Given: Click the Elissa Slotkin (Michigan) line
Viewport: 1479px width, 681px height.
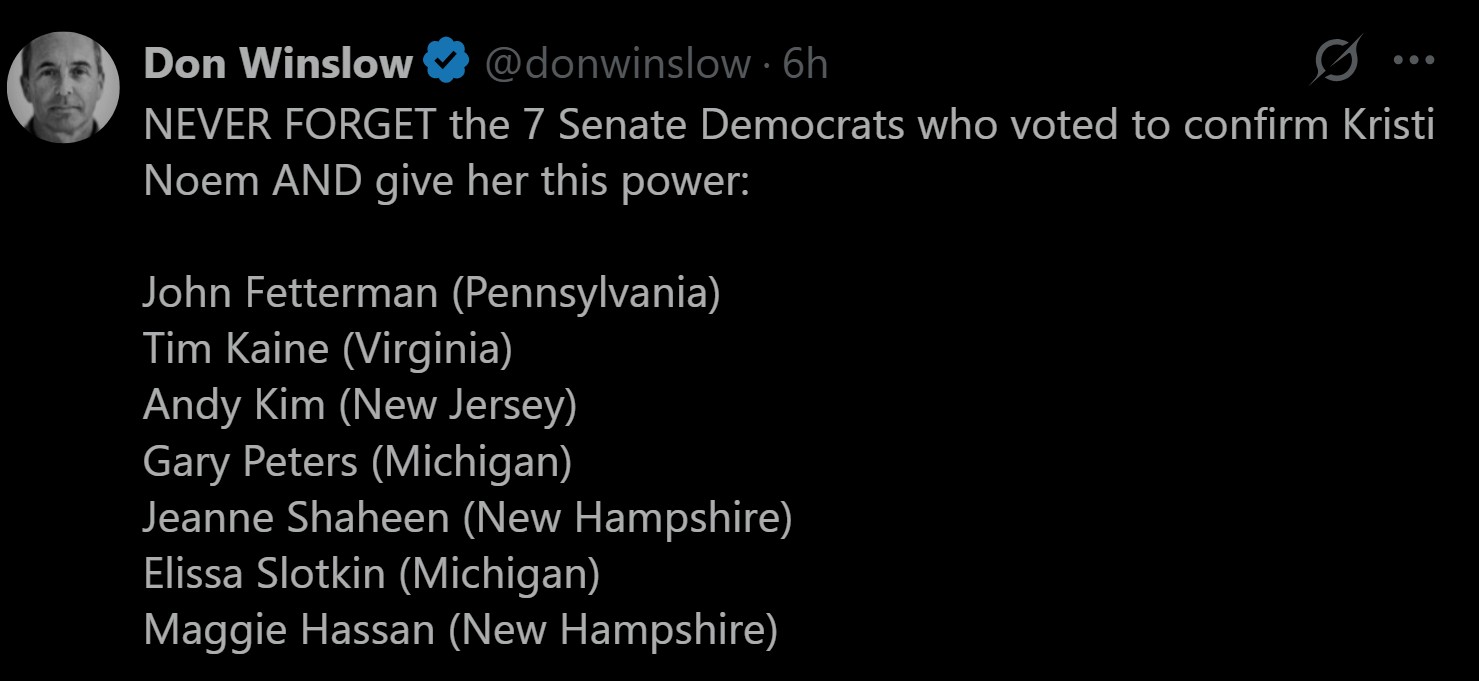Looking at the screenshot, I should (x=371, y=573).
